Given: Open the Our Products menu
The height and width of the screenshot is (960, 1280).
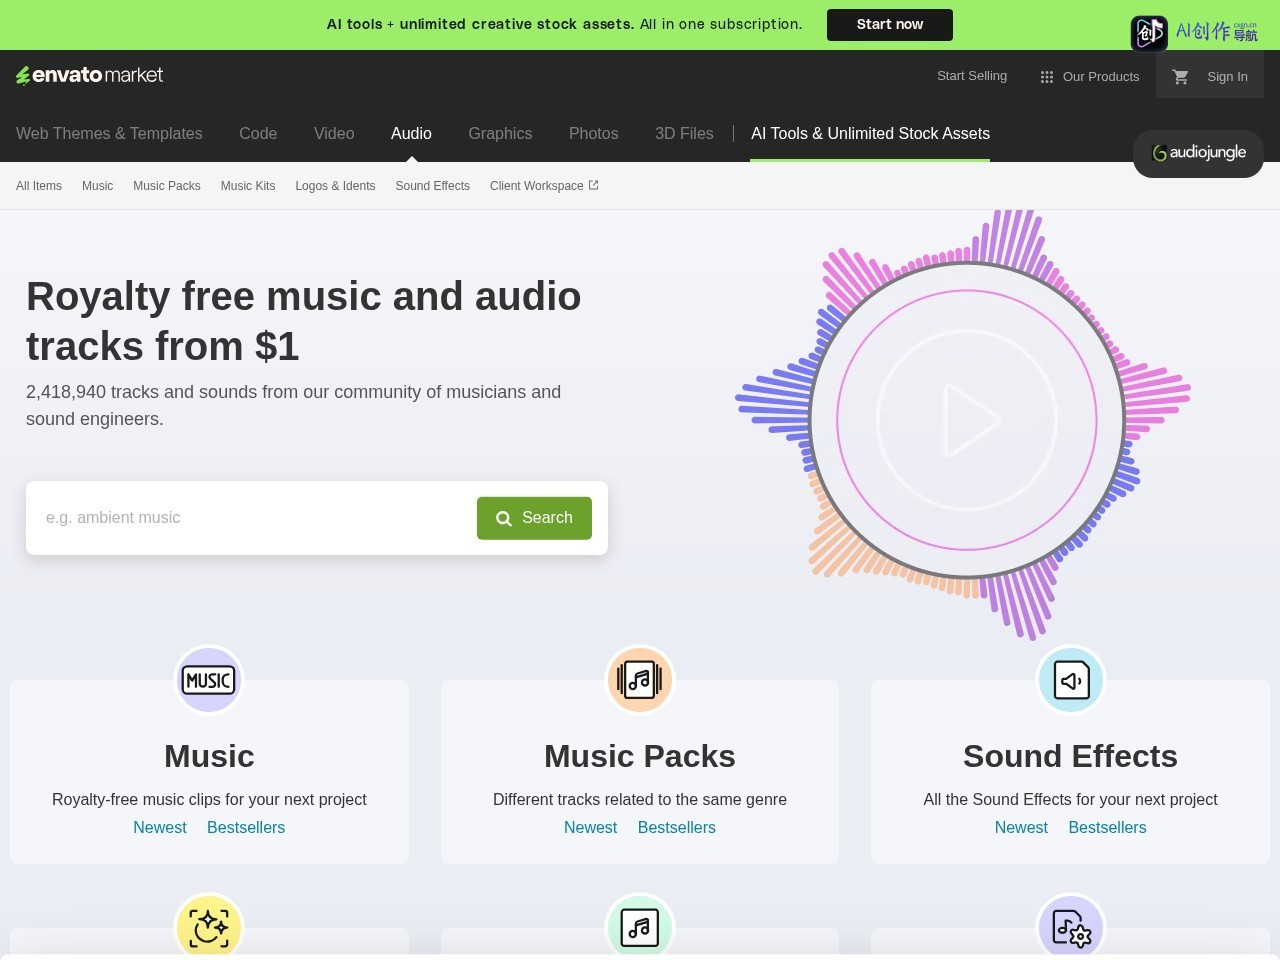Looking at the screenshot, I should coord(1090,77).
